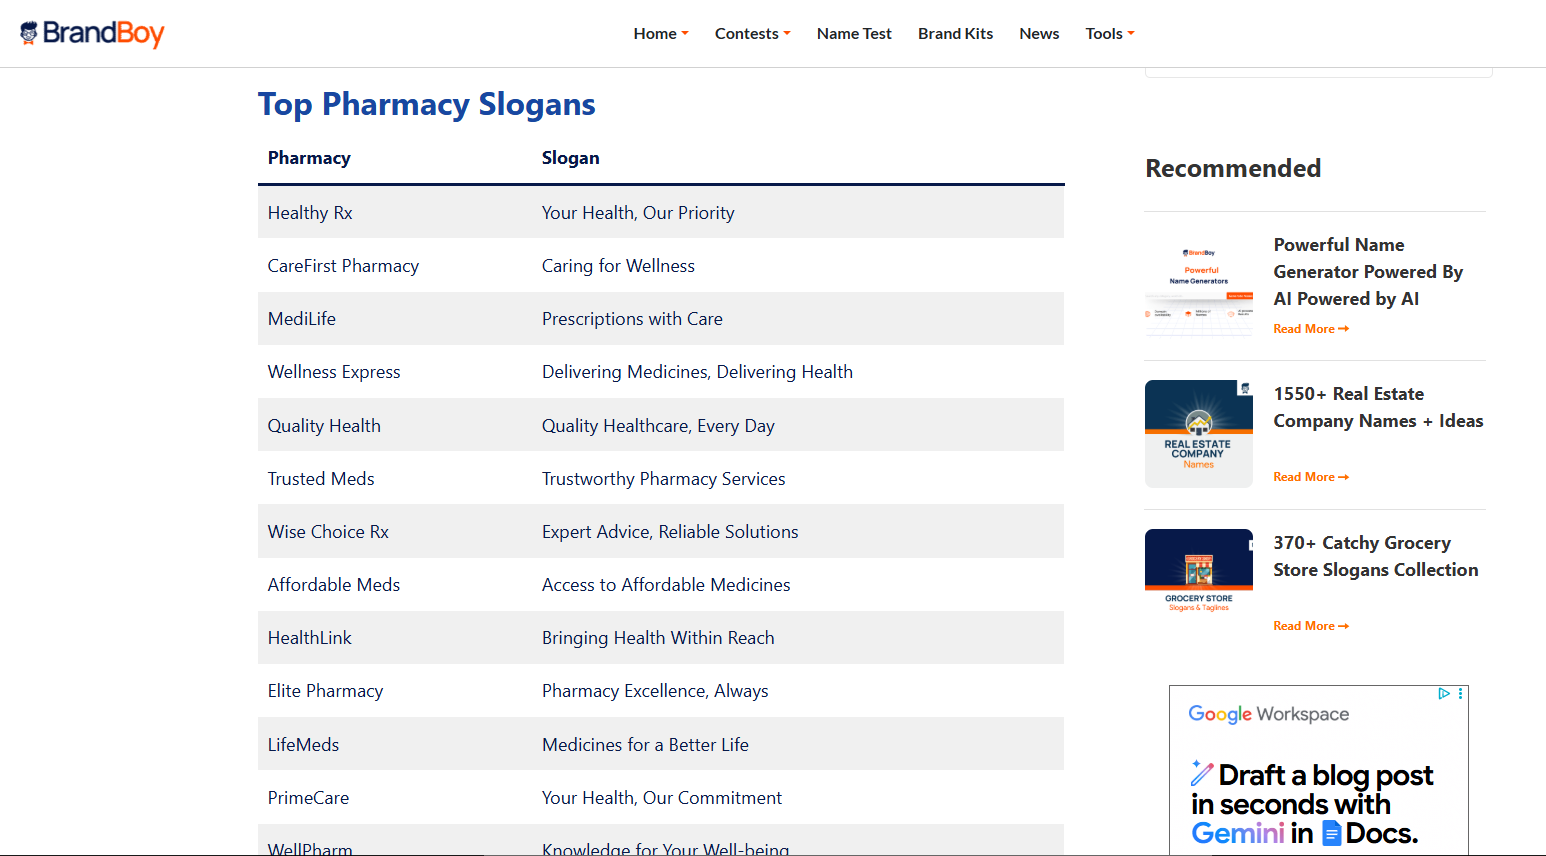Open Powerful Name Generator Powered By AI title
The height and width of the screenshot is (856, 1546).
click(1368, 272)
